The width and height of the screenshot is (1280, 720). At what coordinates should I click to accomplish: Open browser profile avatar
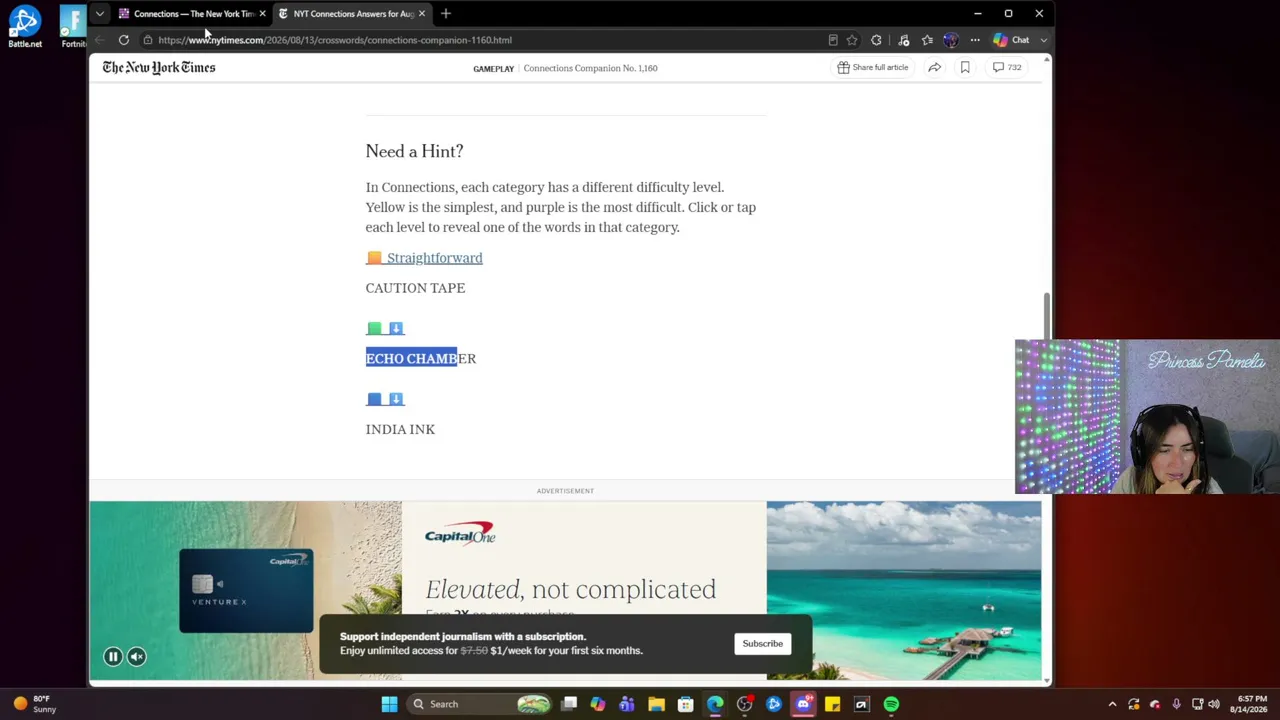[950, 40]
